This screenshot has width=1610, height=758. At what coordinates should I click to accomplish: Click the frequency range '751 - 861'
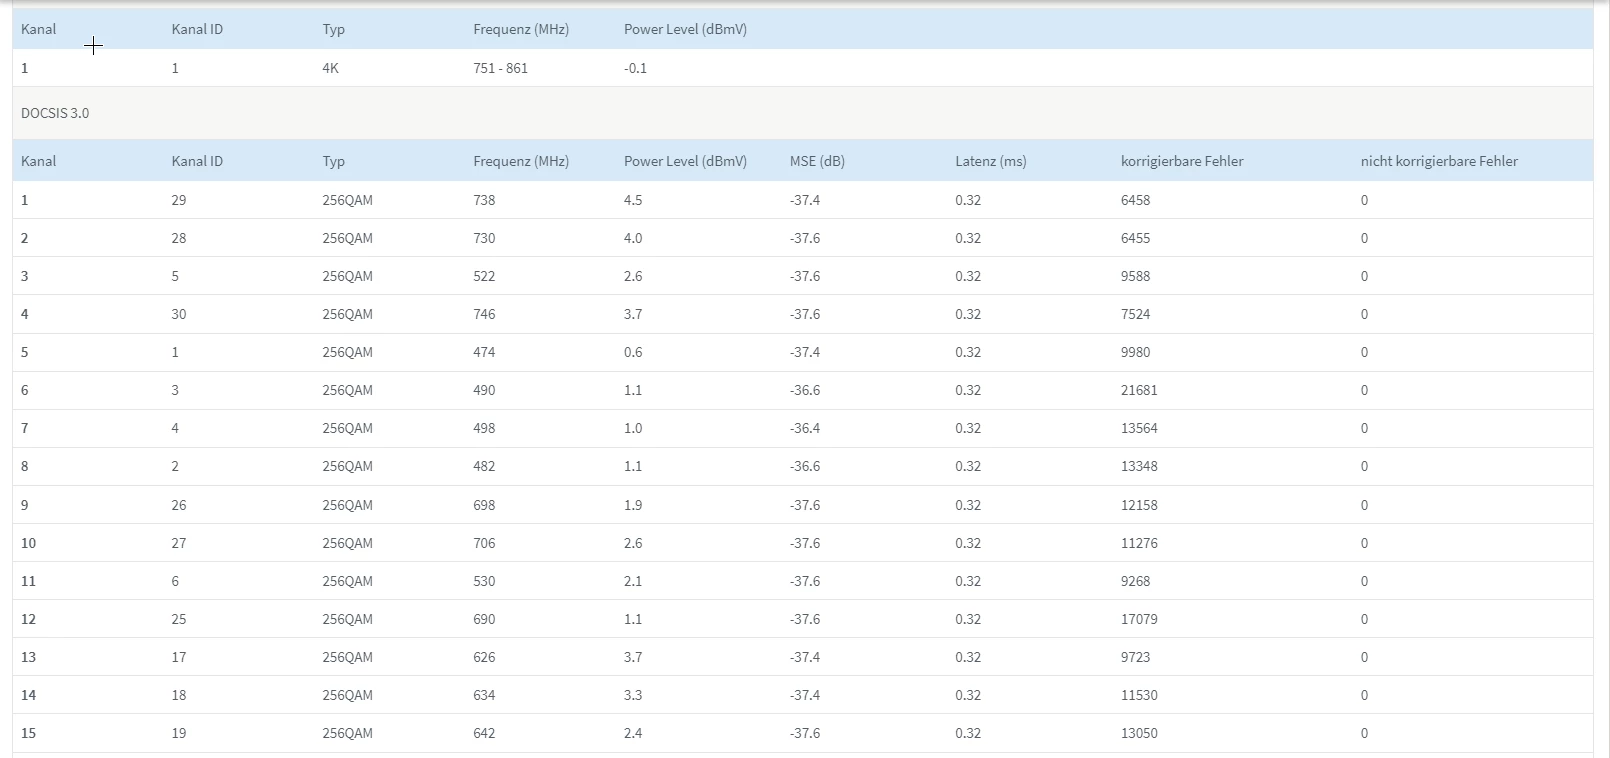500,68
